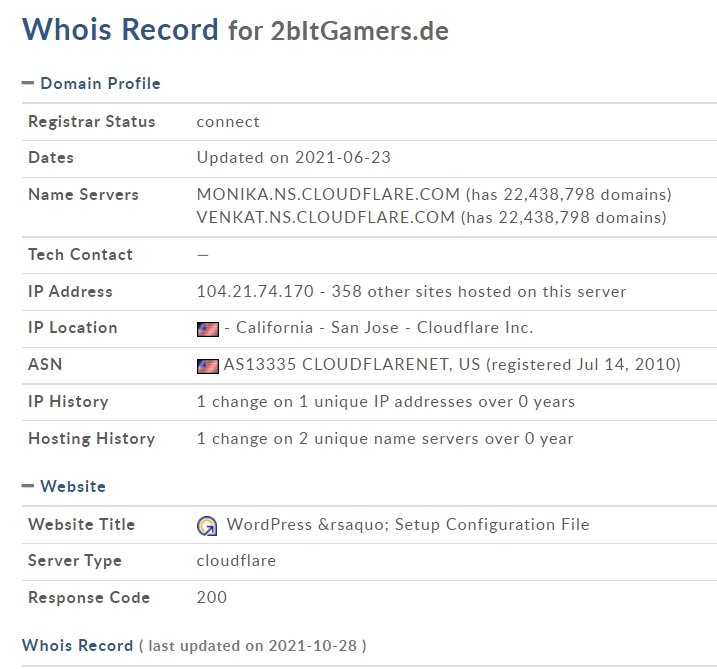Viewport: 717px width, 669px height.
Task: Click the bottom 'Whois Record' label
Action: coord(77,645)
